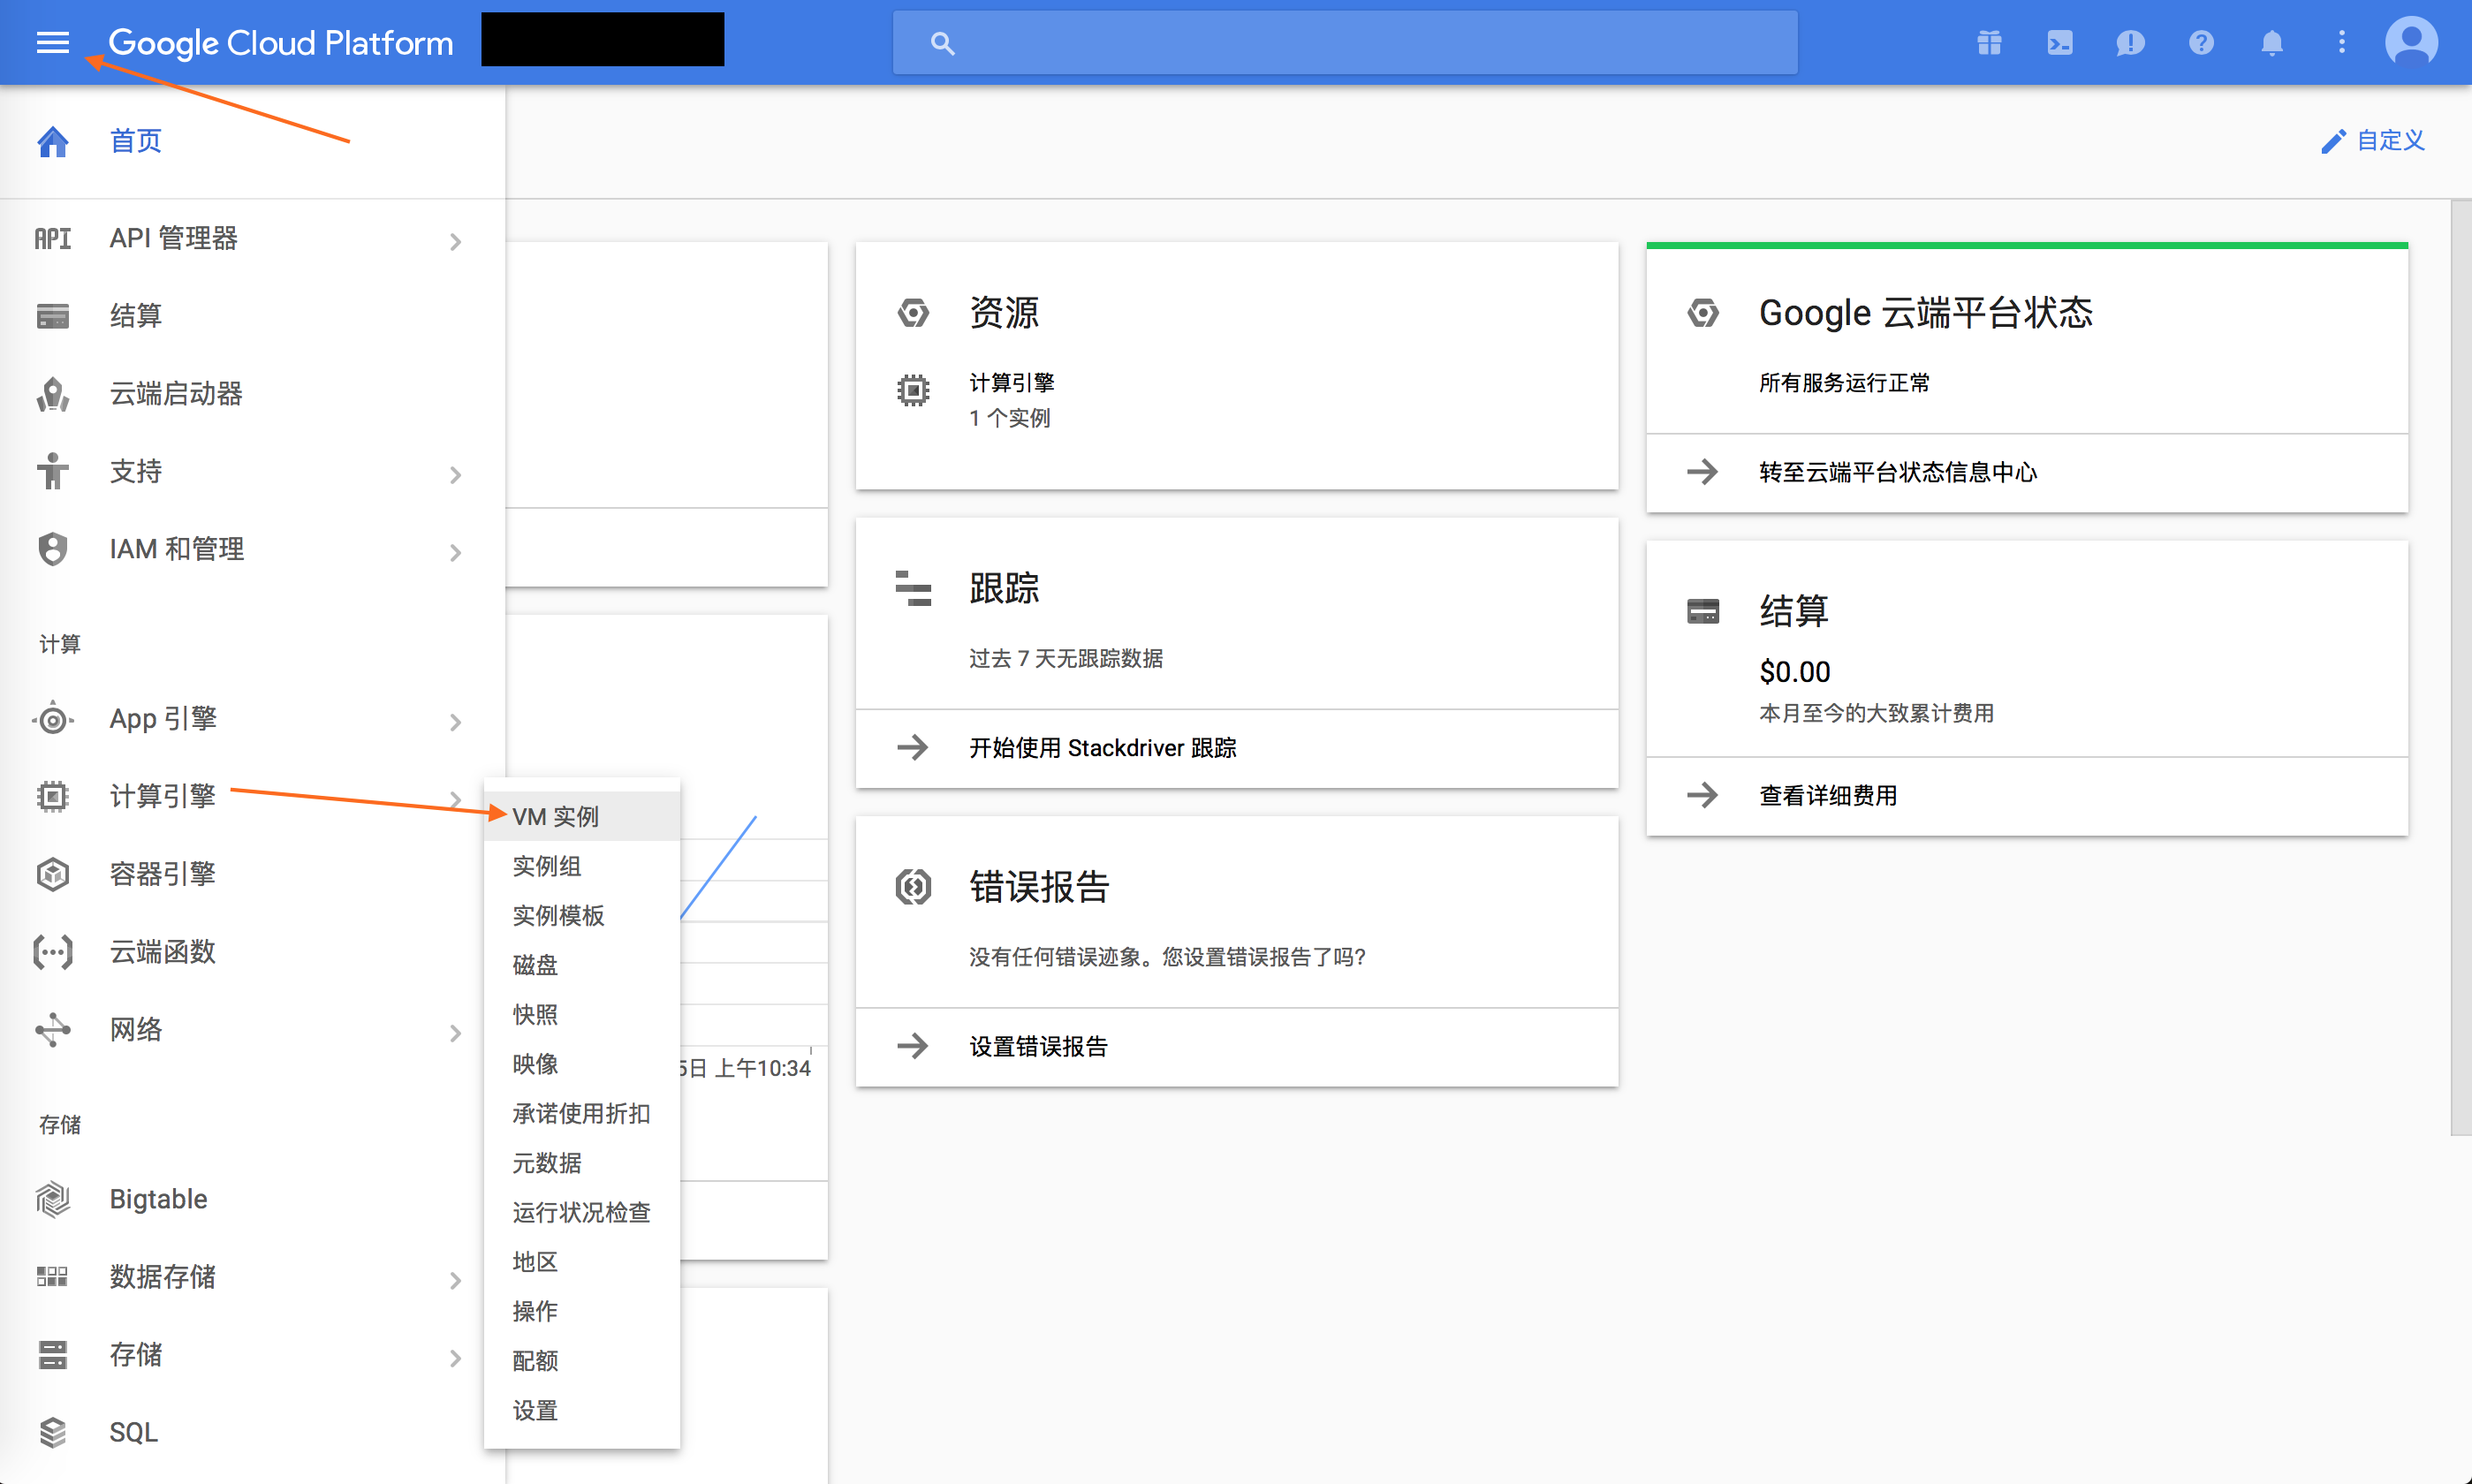Open the notifications bell
The image size is (2472, 1484).
click(x=2272, y=42)
